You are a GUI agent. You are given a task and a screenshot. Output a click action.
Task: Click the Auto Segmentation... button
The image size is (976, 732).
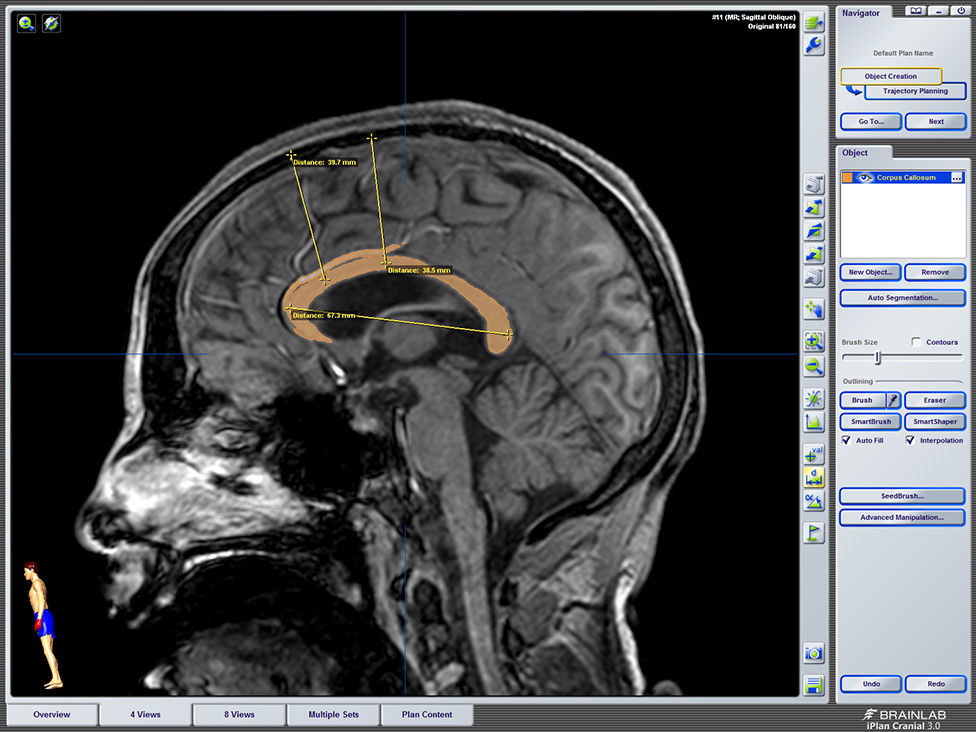pos(902,298)
